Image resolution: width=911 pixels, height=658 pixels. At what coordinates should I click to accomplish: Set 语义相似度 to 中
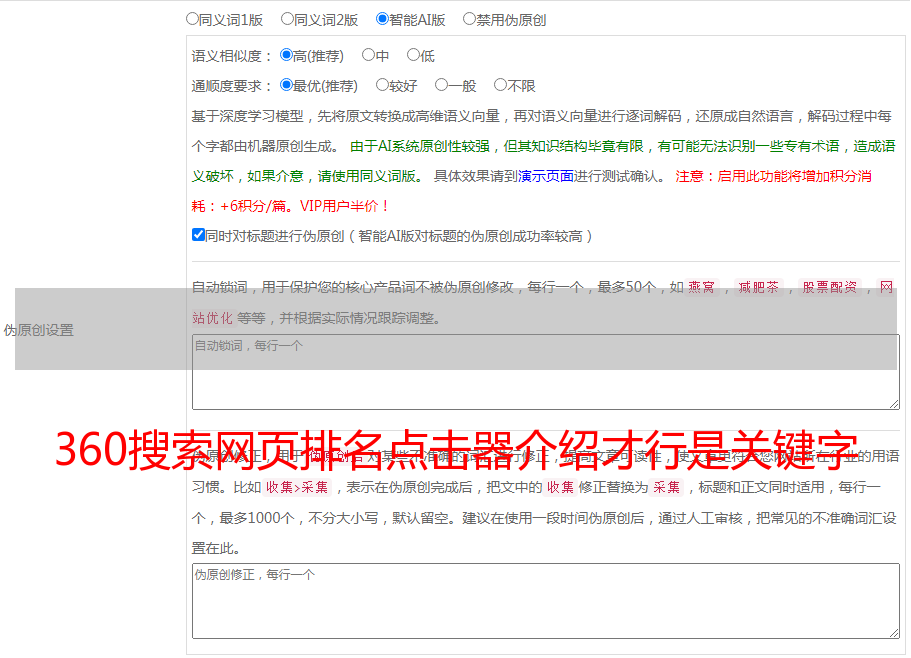pyautogui.click(x=368, y=55)
